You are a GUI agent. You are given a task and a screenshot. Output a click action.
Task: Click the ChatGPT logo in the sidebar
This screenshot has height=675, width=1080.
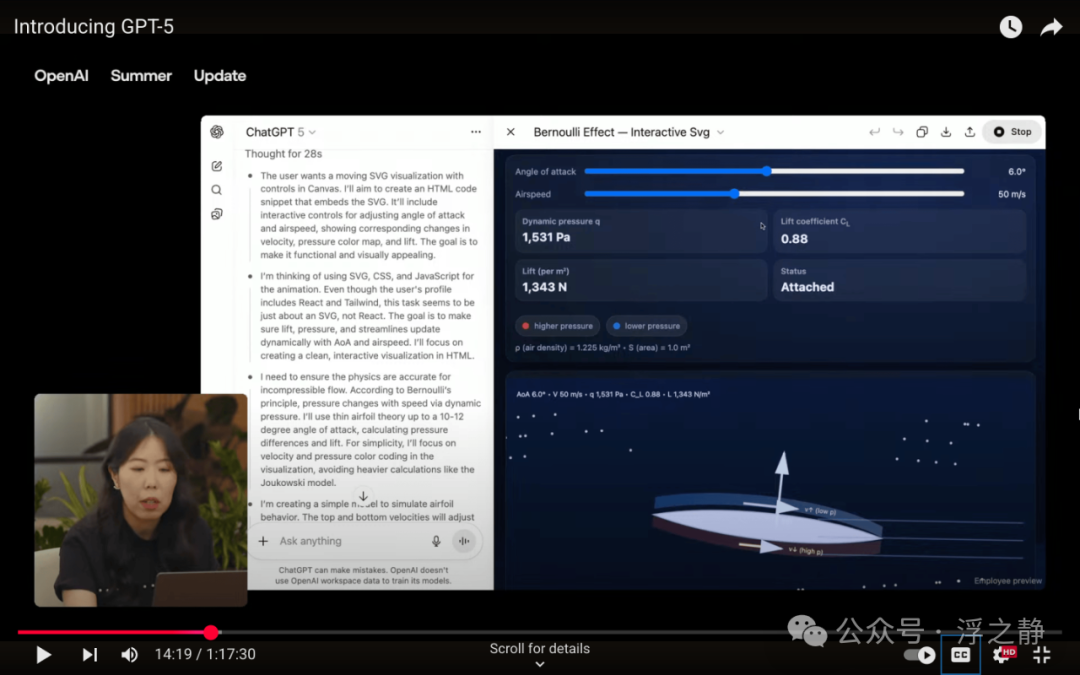coord(217,132)
